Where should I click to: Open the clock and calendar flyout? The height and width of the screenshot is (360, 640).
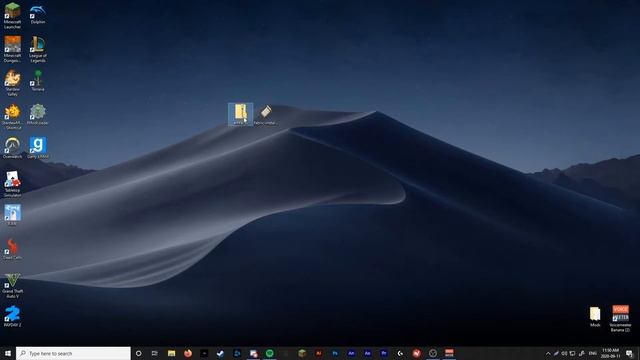(611, 353)
